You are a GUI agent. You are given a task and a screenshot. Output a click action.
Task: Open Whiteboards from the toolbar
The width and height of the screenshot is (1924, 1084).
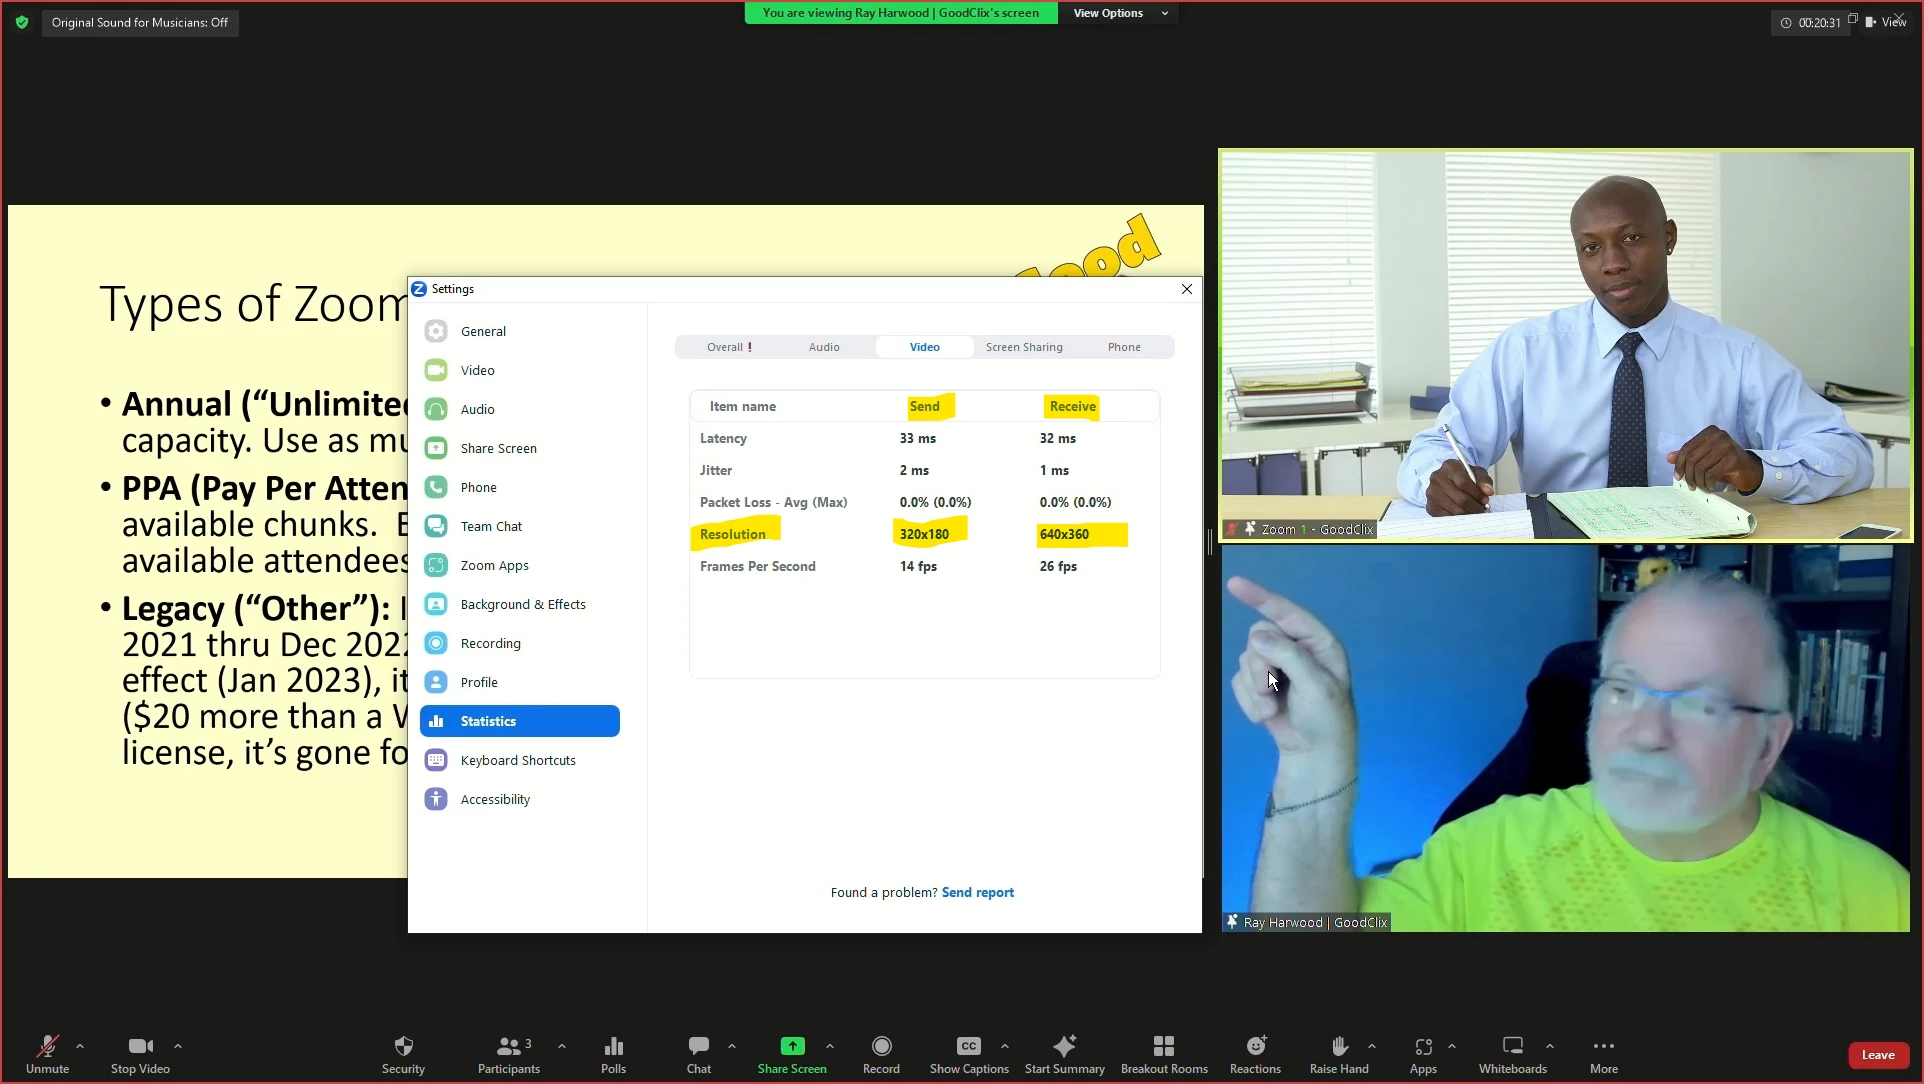tap(1512, 1046)
